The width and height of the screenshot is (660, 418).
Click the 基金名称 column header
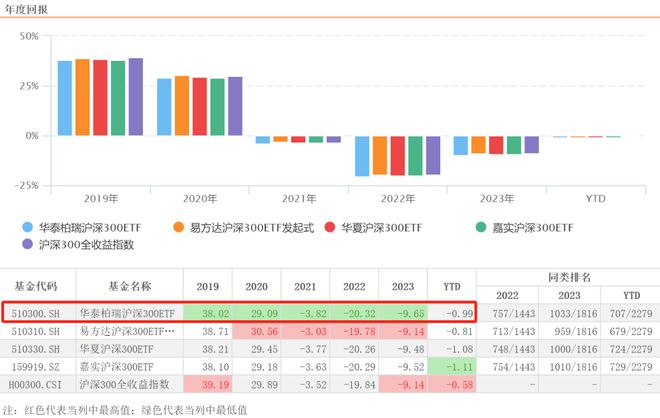point(130,286)
